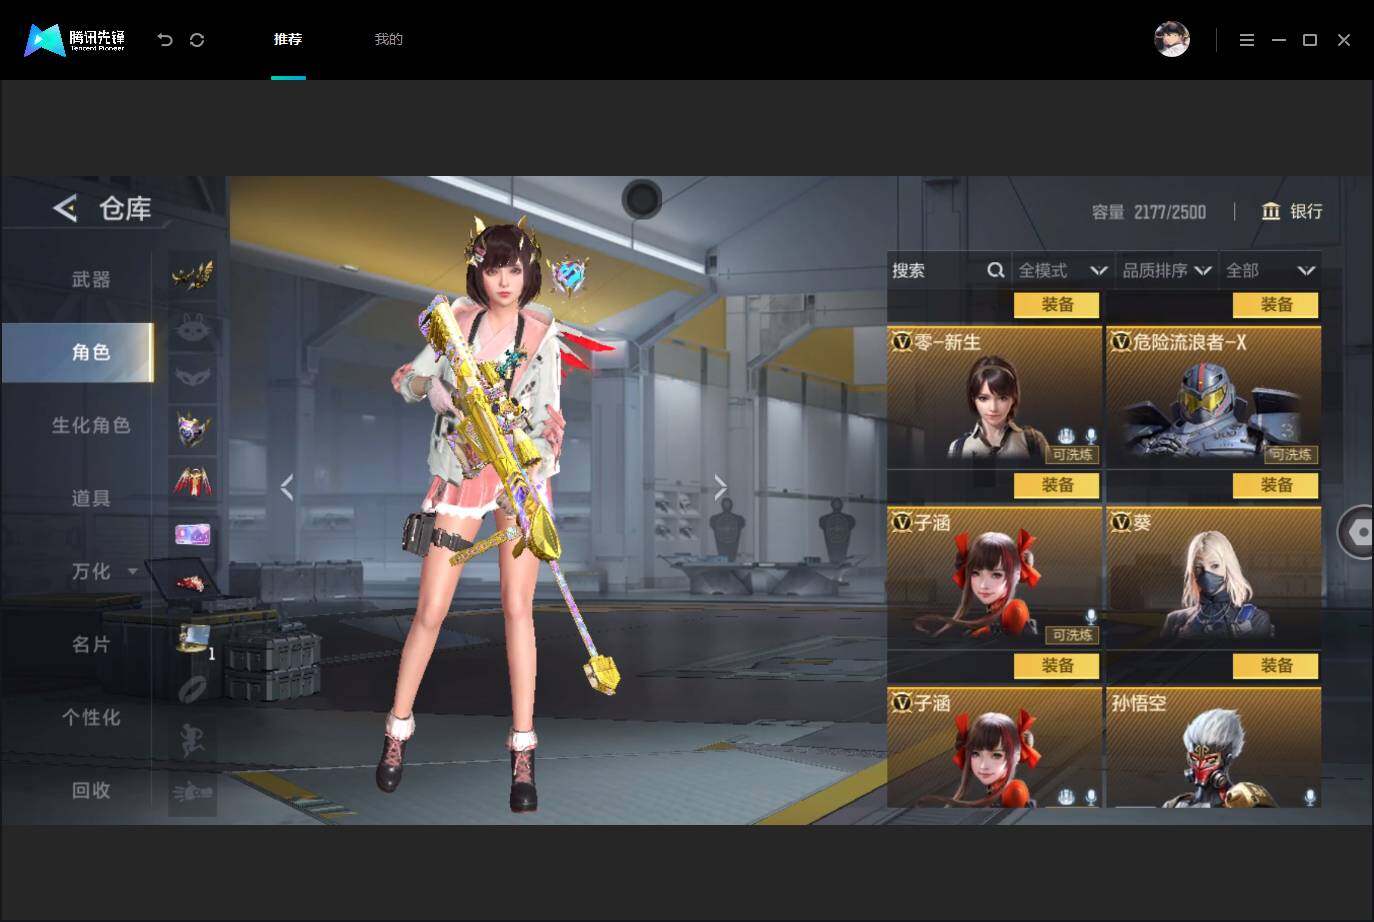Select the 零-新生 character card
This screenshot has width=1374, height=922.
point(994,397)
